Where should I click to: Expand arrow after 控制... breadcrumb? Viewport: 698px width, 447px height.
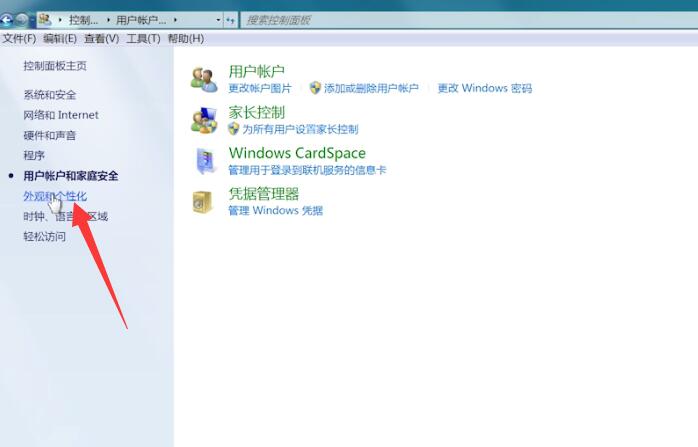pyautogui.click(x=108, y=20)
